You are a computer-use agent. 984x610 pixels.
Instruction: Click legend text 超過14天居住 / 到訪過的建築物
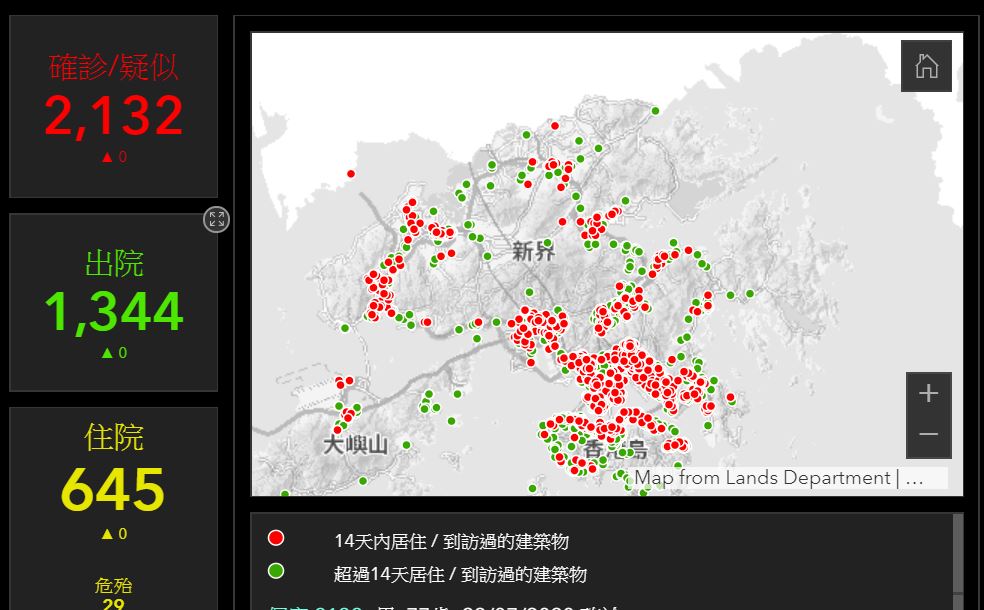click(x=460, y=574)
